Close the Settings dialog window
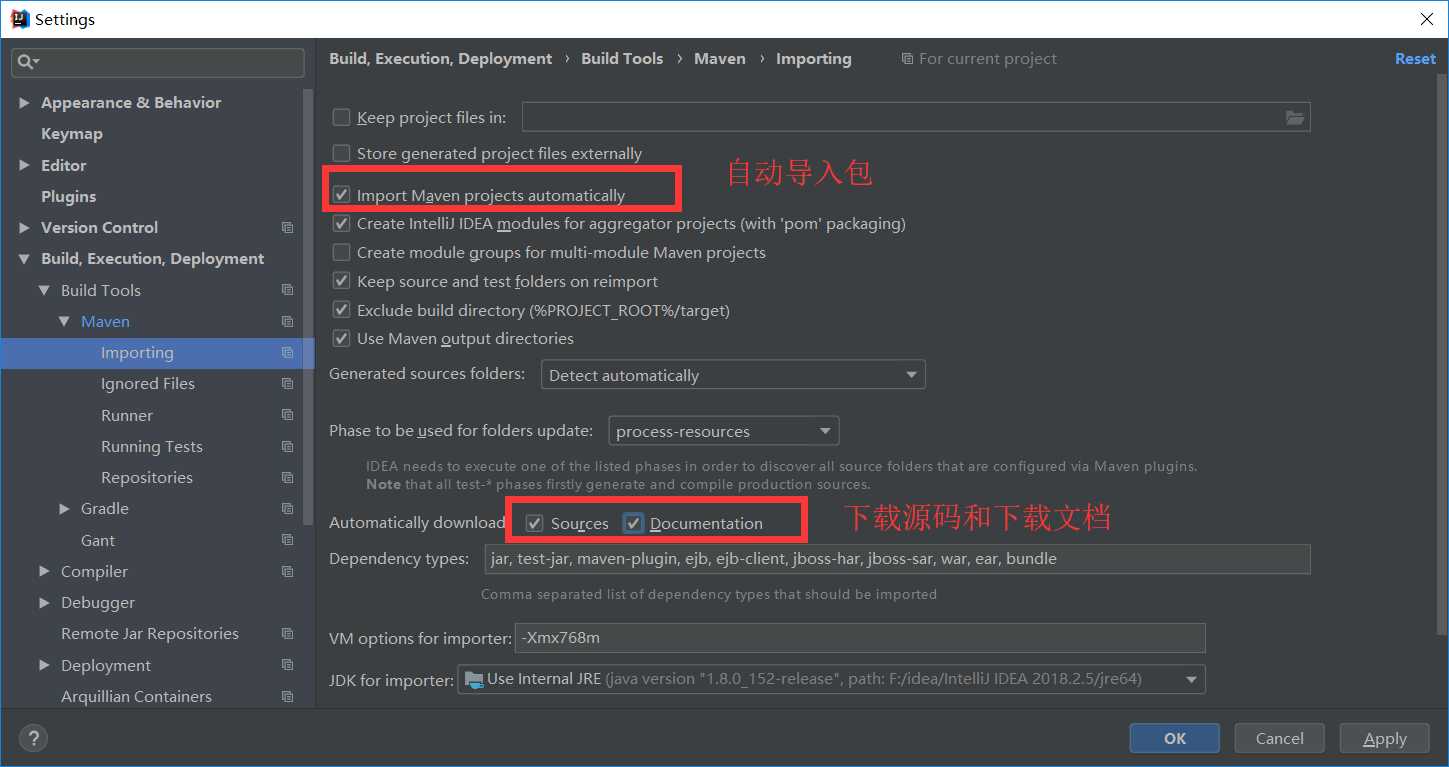 click(x=1427, y=19)
